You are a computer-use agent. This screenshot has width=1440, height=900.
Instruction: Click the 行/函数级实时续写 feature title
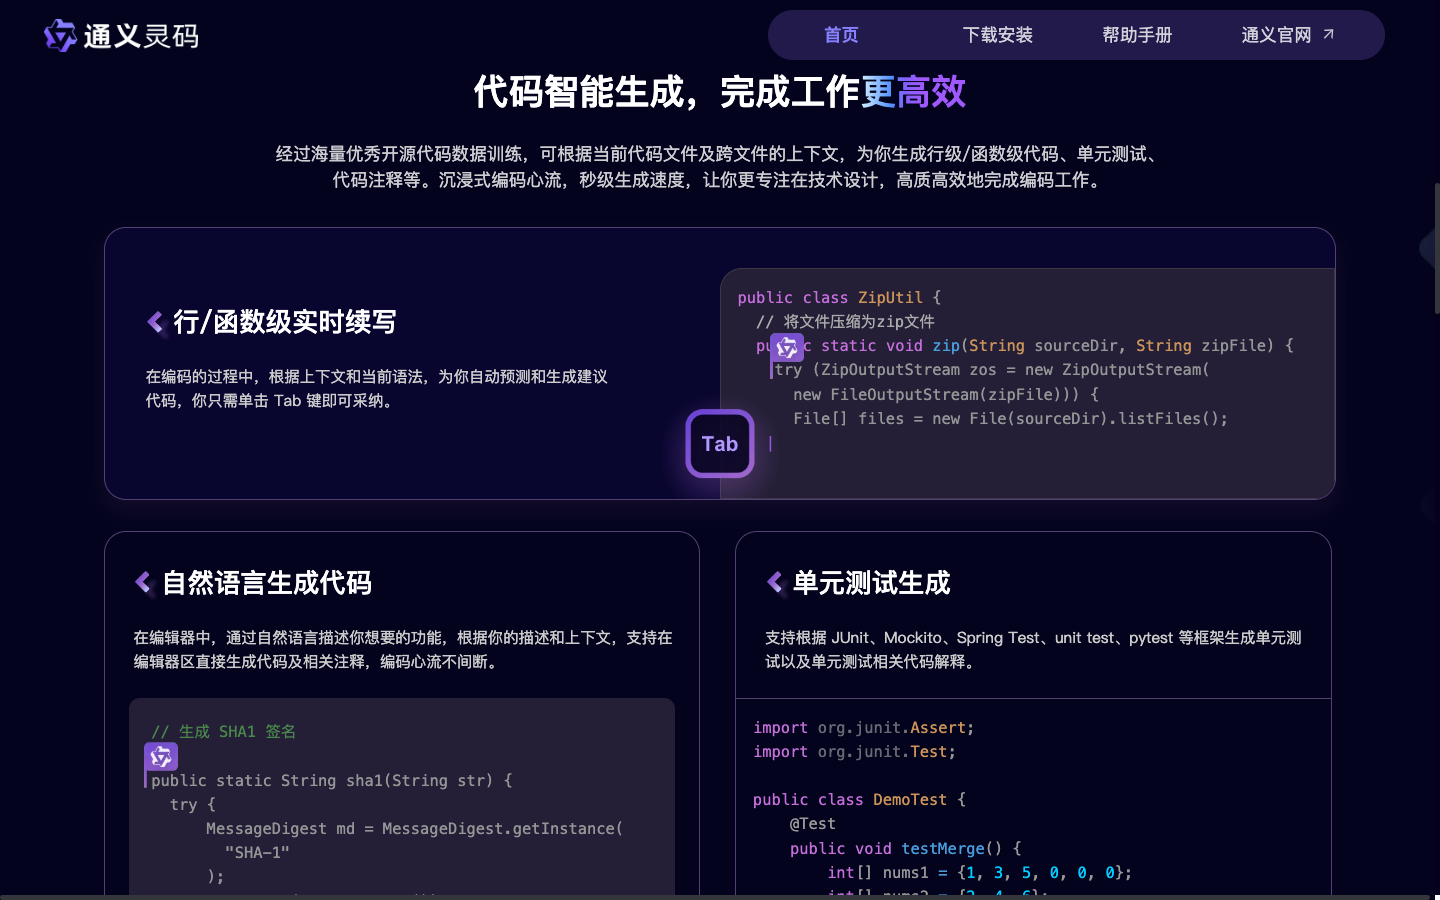point(287,322)
